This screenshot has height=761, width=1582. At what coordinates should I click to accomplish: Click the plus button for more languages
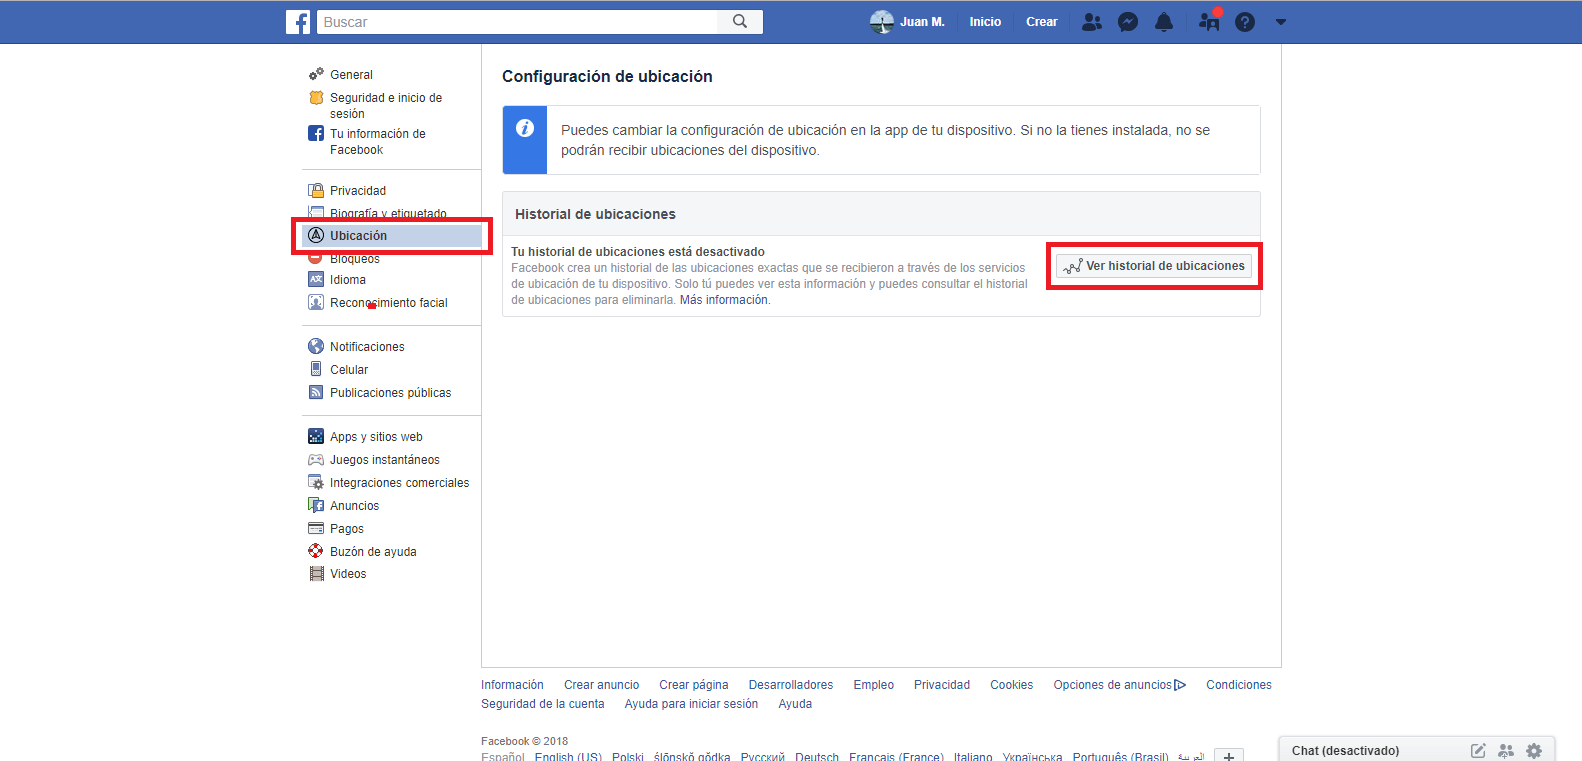tap(1229, 756)
